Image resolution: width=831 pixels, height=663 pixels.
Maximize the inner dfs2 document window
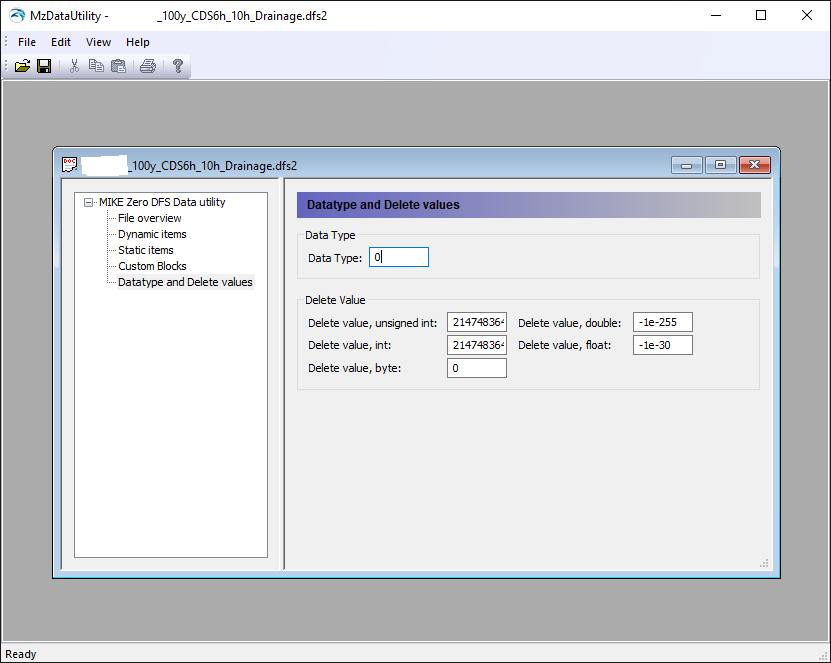point(720,165)
